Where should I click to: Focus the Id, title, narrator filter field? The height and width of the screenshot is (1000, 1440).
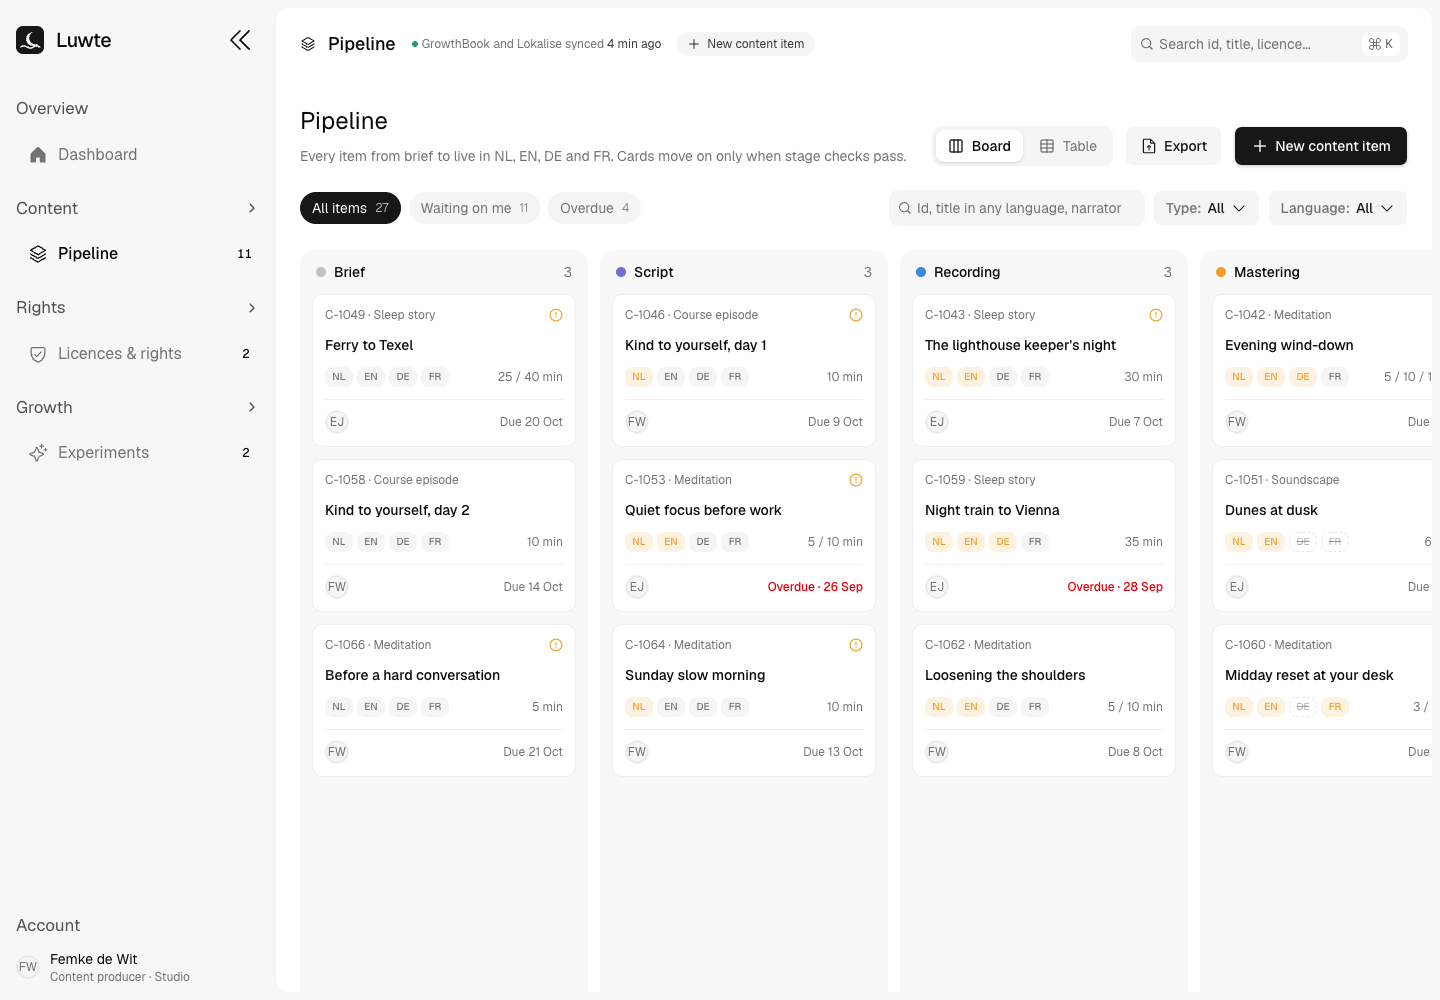pos(1017,208)
